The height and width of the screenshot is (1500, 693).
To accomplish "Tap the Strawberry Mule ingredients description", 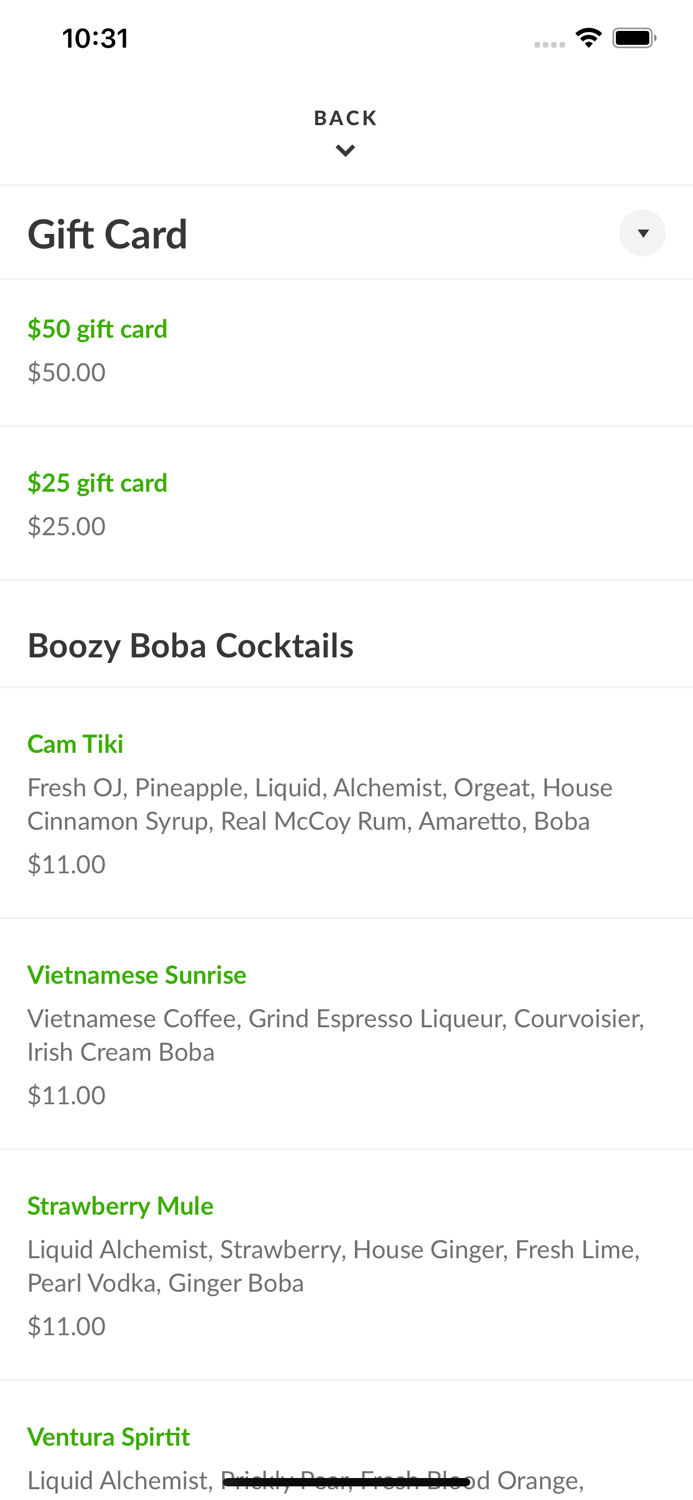I will point(333,1266).
